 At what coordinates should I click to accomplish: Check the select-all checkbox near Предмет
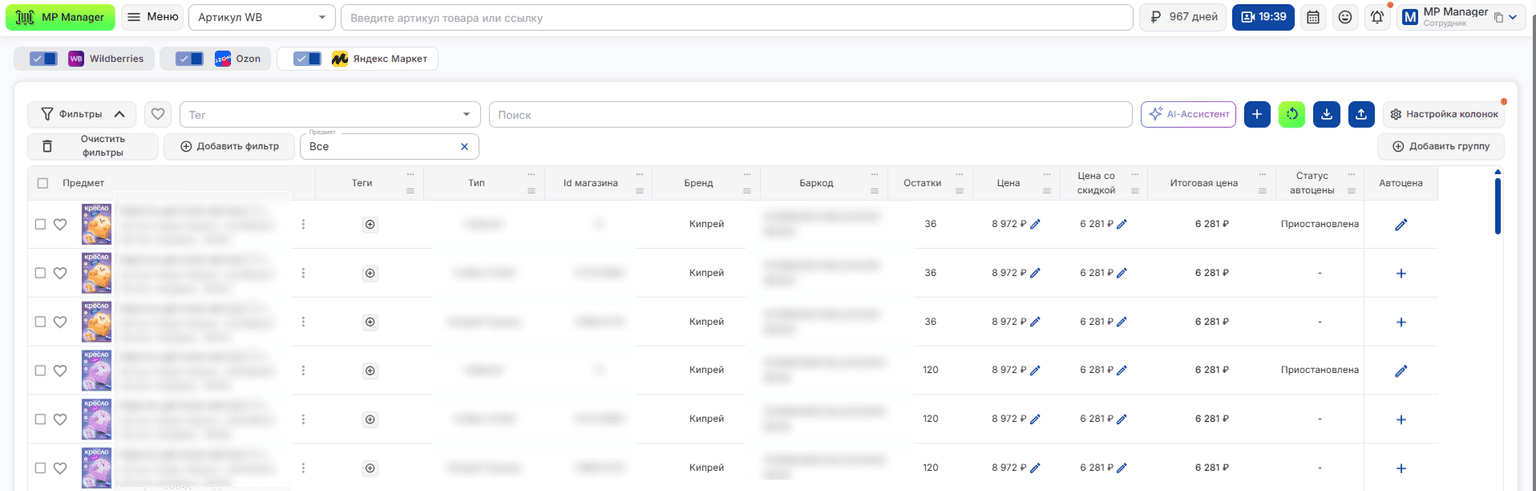pyautogui.click(x=42, y=183)
